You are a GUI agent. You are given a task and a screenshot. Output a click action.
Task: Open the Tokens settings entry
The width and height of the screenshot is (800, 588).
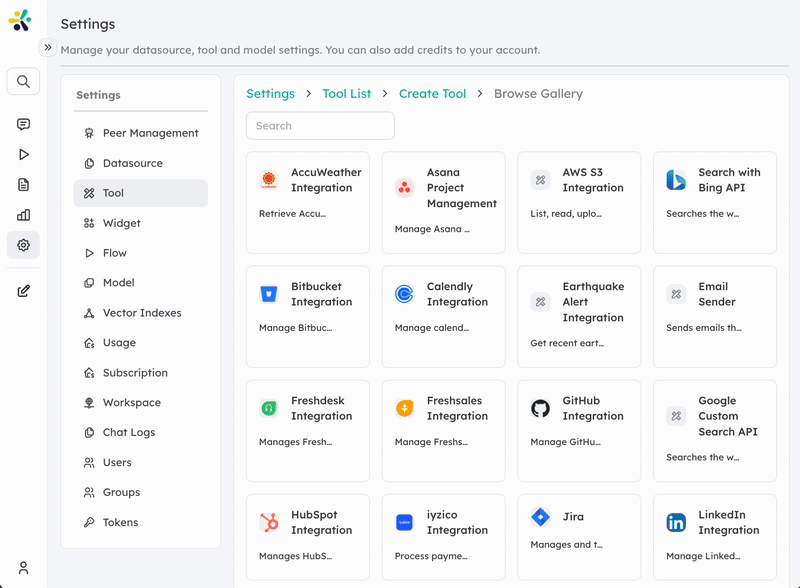[120, 522]
